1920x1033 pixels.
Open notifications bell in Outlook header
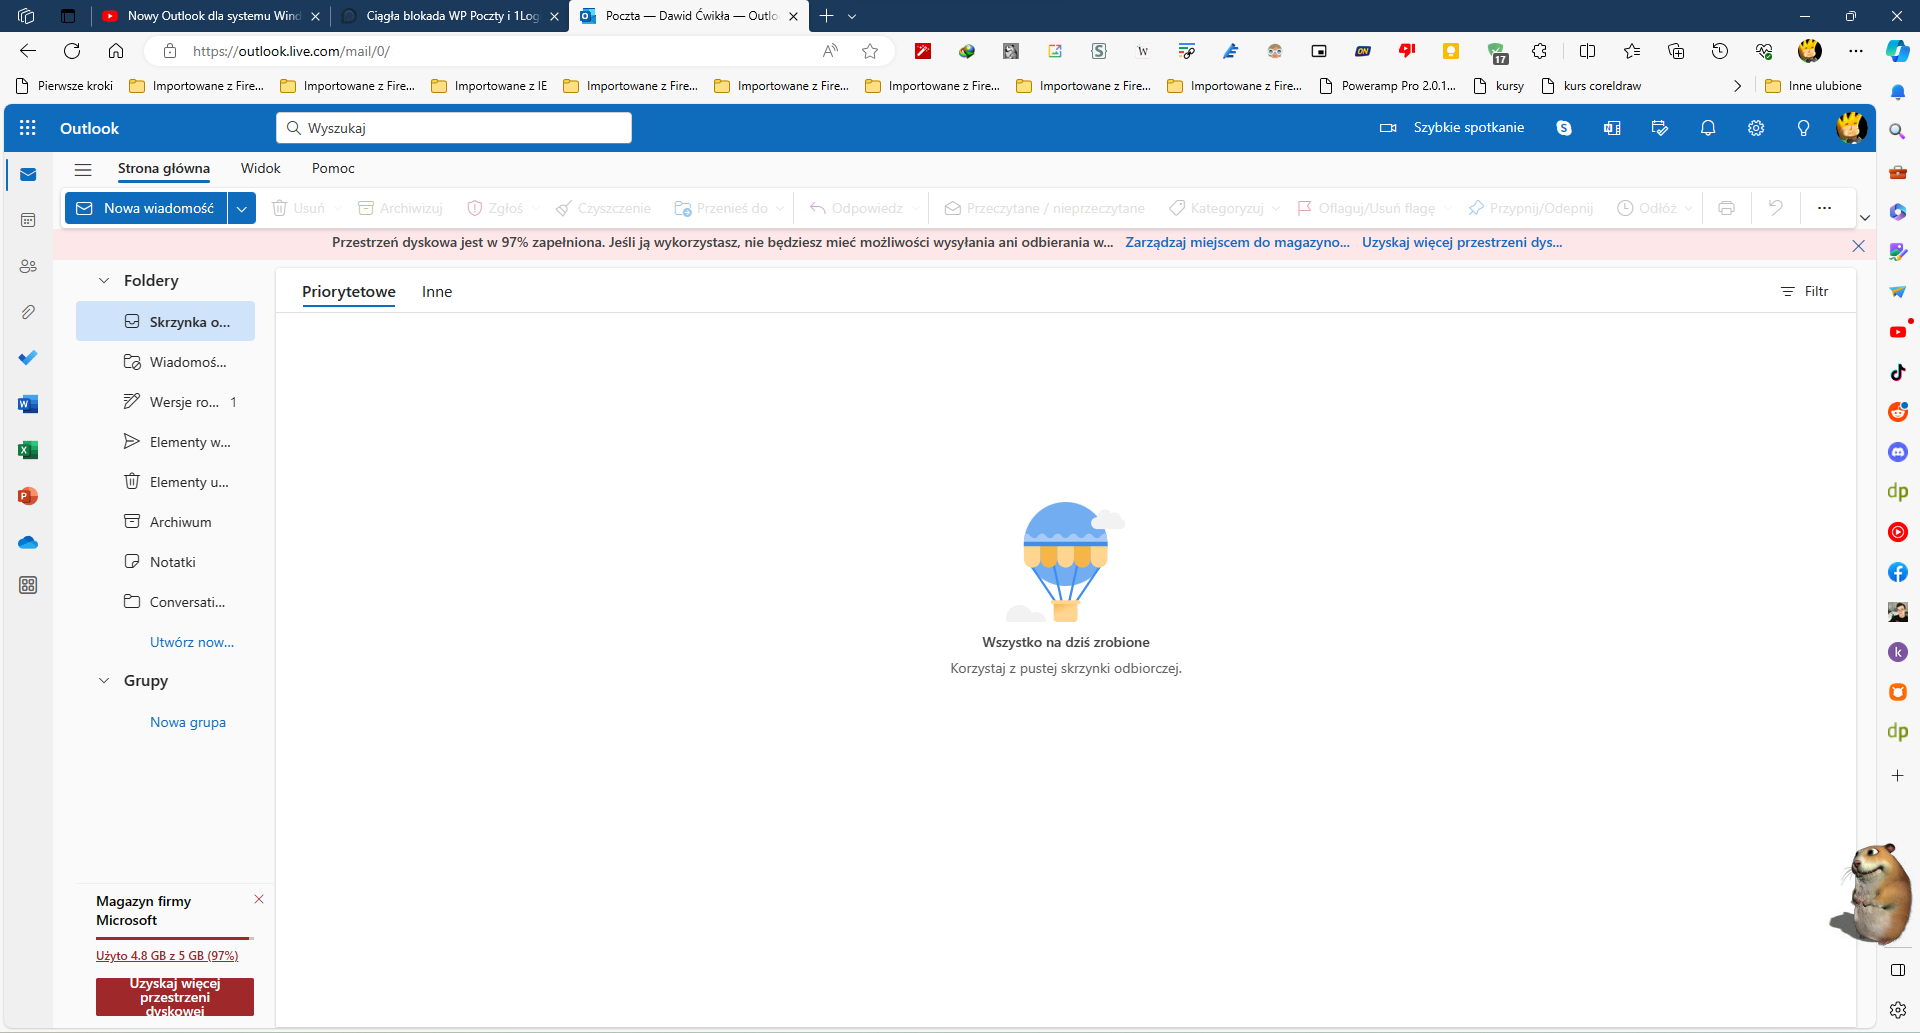(1708, 128)
